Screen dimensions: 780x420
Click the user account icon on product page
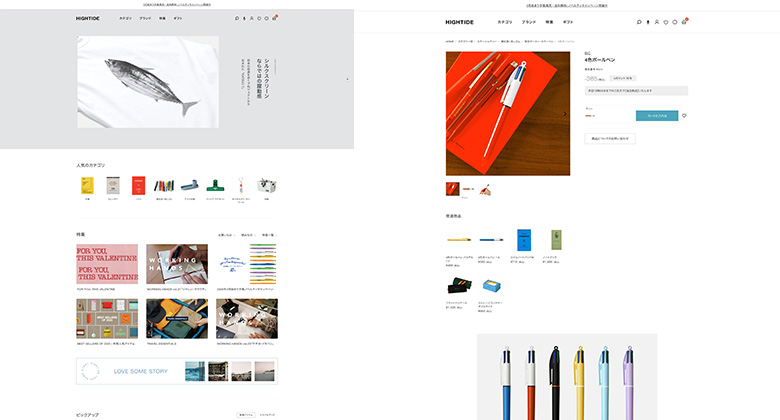(x=657, y=22)
